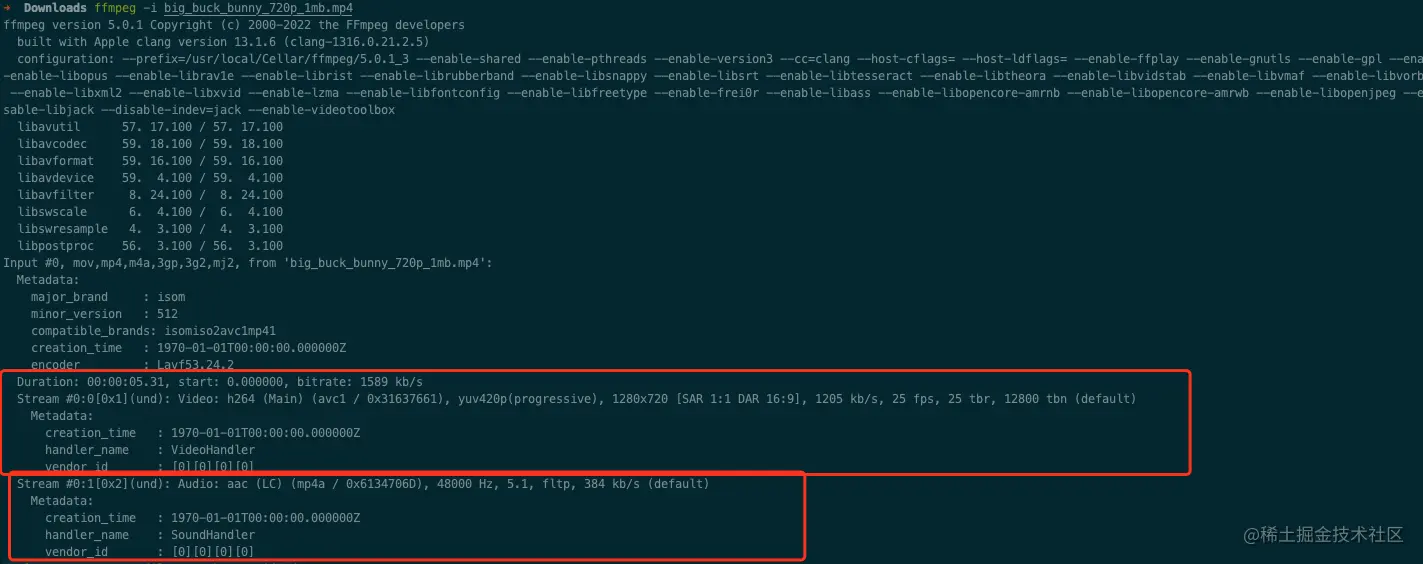Click the ffmpeg command word
This screenshot has width=1423, height=564.
(x=115, y=8)
